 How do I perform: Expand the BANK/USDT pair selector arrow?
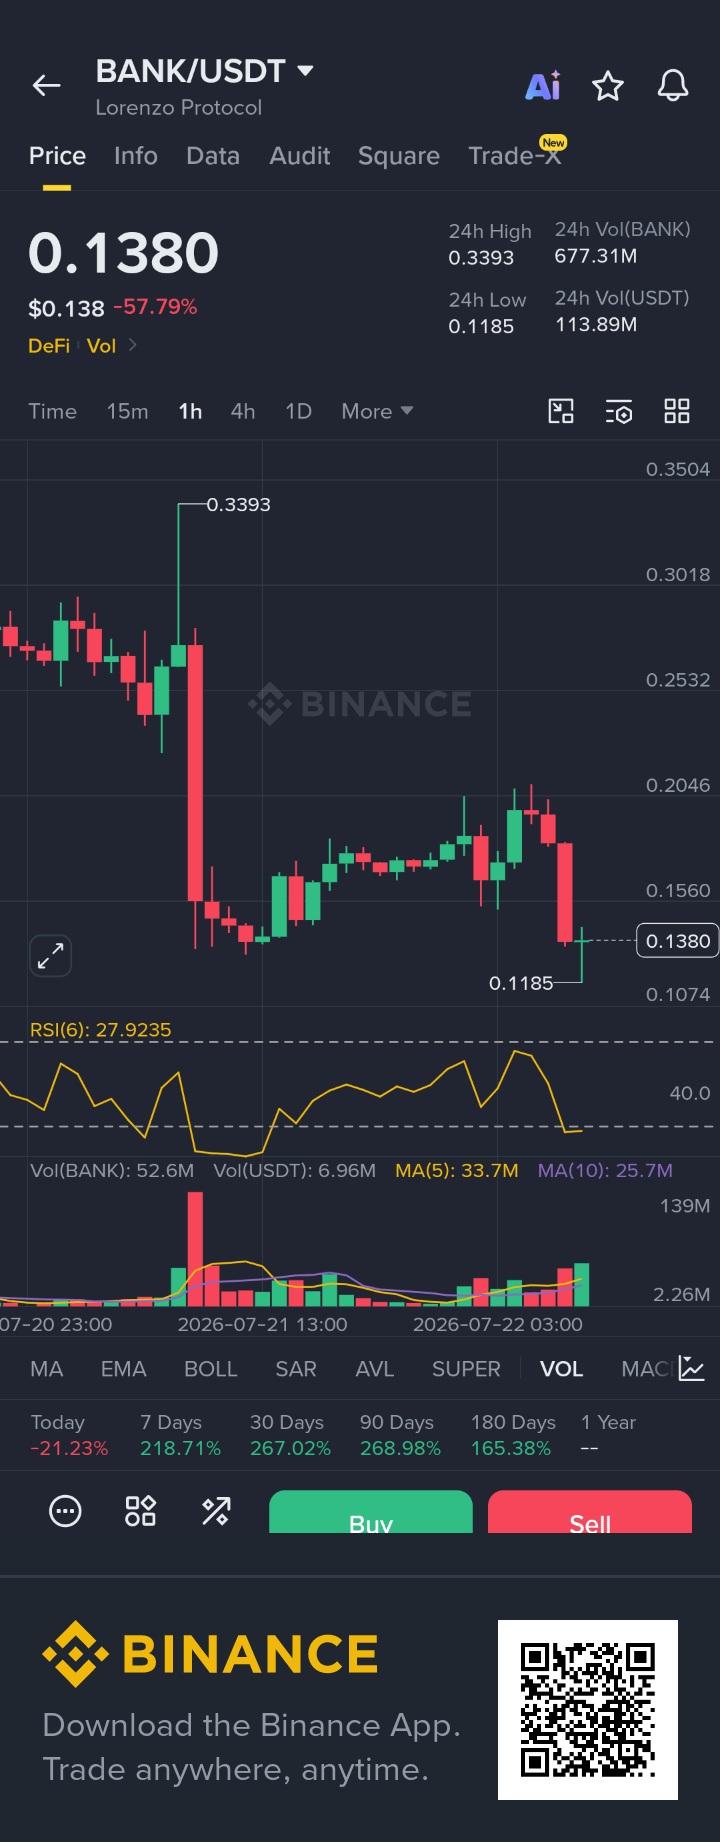pos(306,71)
